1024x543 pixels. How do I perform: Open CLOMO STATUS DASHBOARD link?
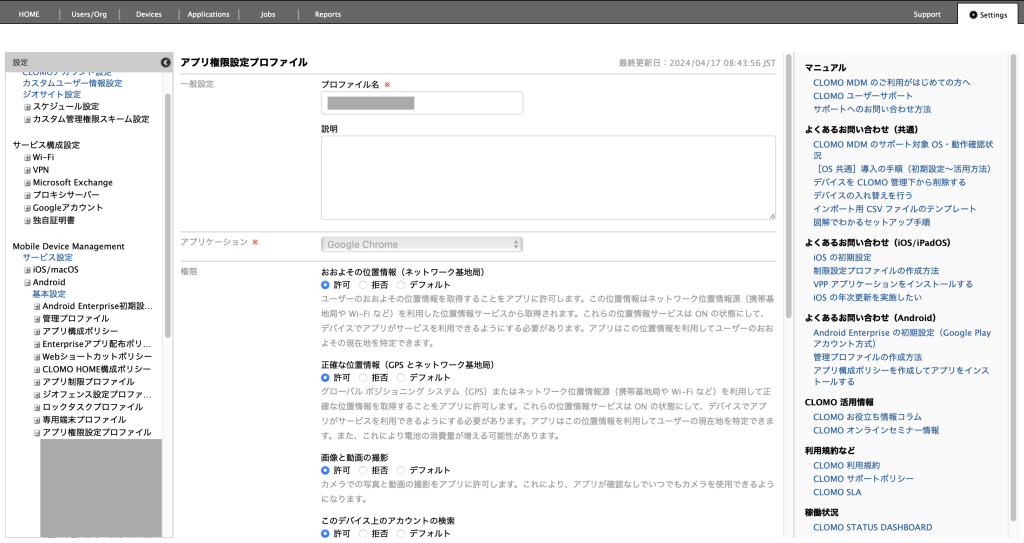click(872, 527)
